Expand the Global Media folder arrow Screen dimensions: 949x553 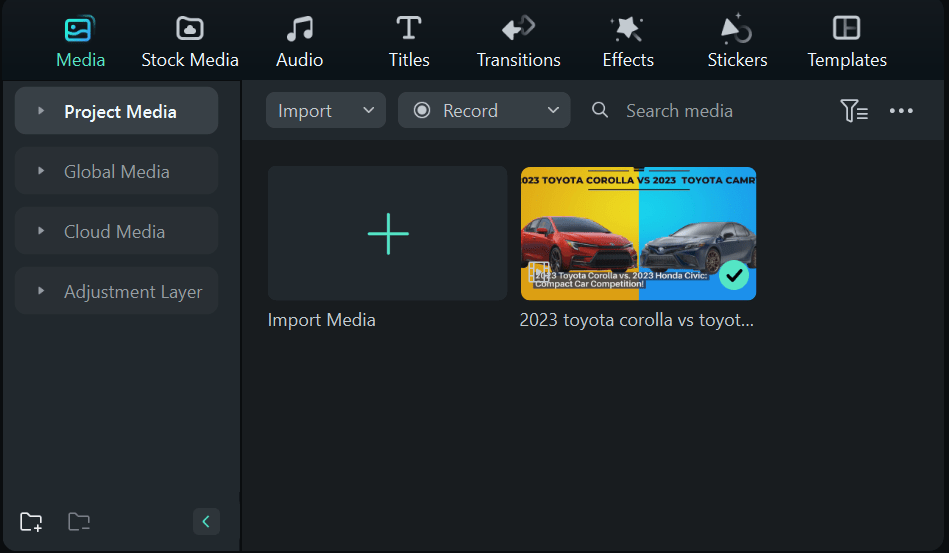(41, 171)
